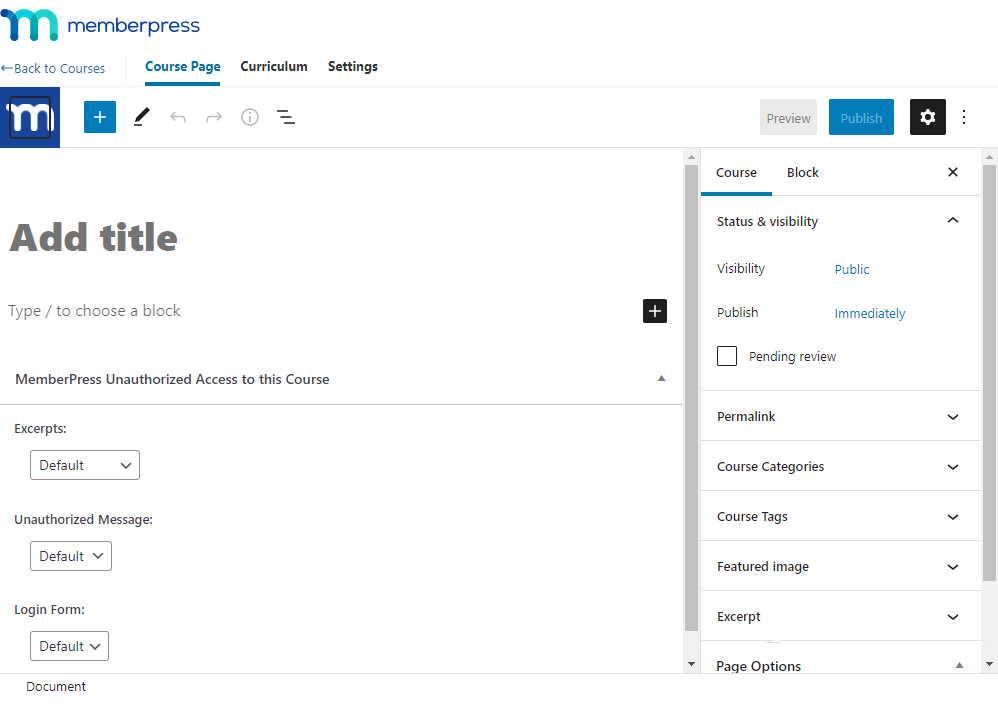Image resolution: width=998 pixels, height=715 pixels.
Task: Open the Login Form dropdown
Action: point(70,646)
